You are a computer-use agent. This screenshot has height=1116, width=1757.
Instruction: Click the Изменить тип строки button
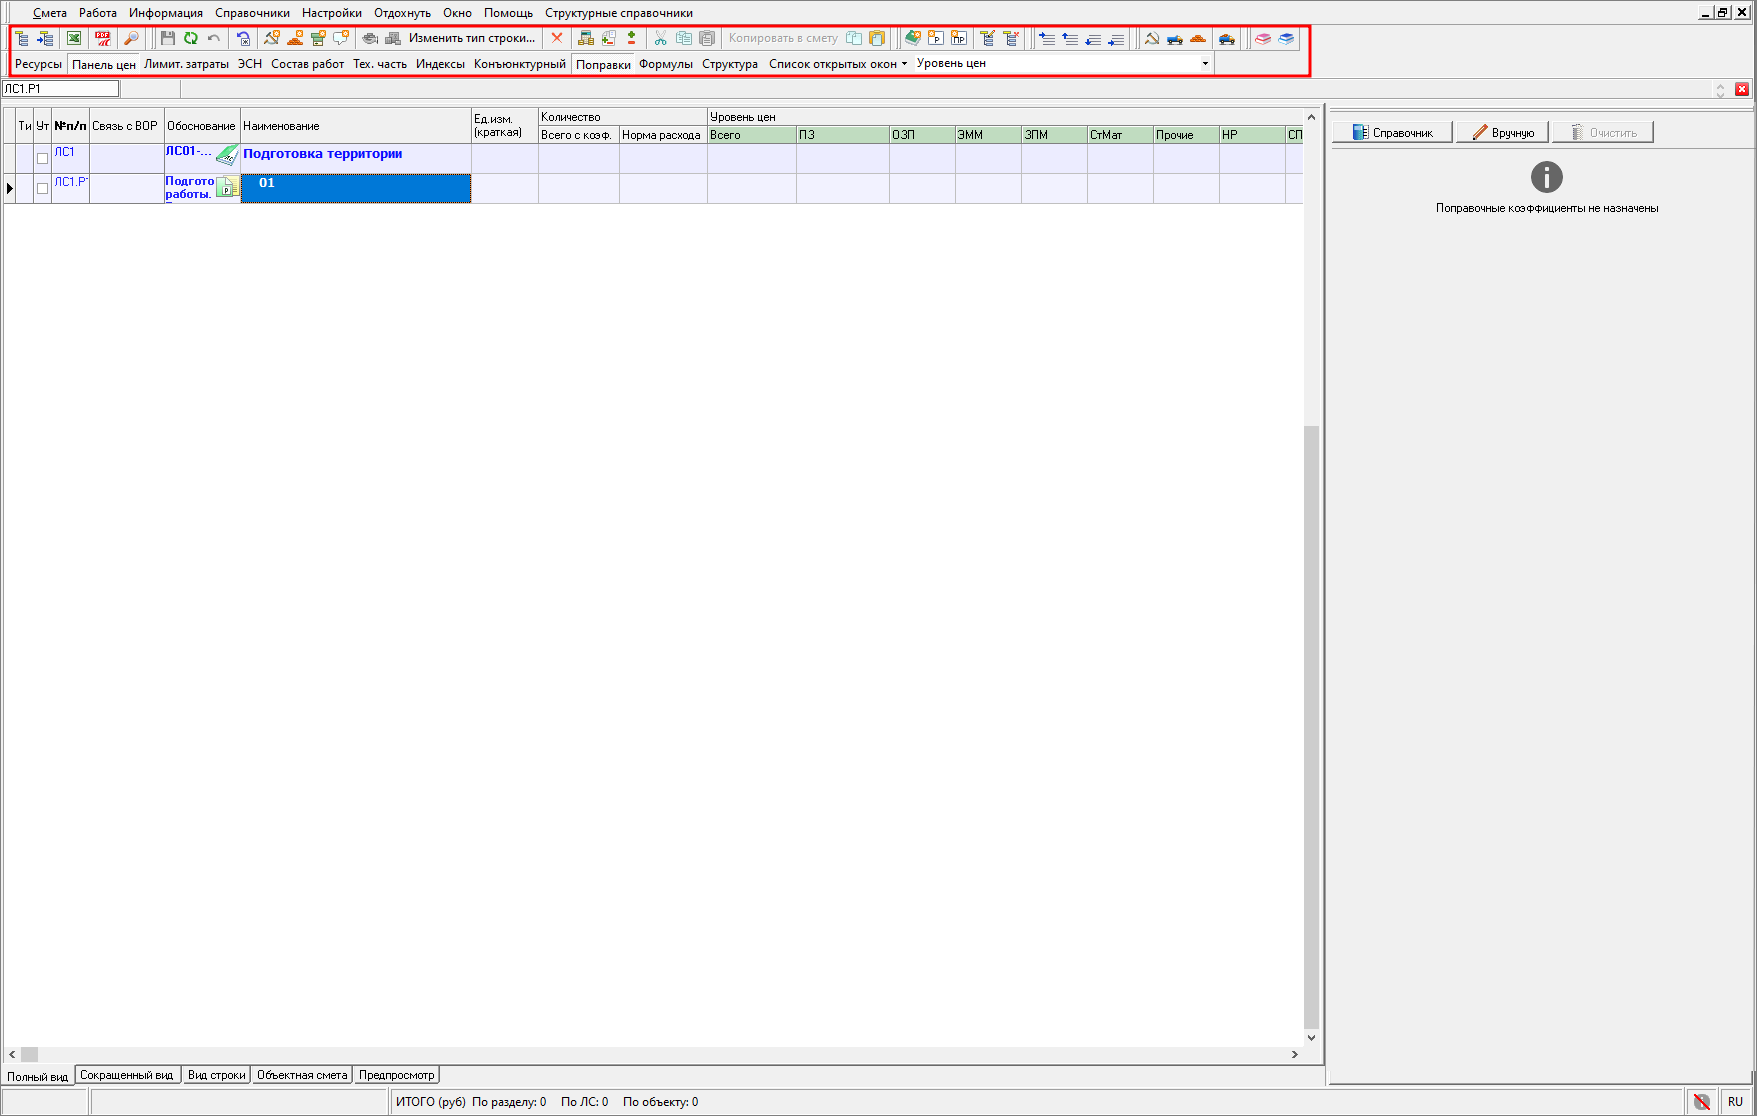[472, 38]
